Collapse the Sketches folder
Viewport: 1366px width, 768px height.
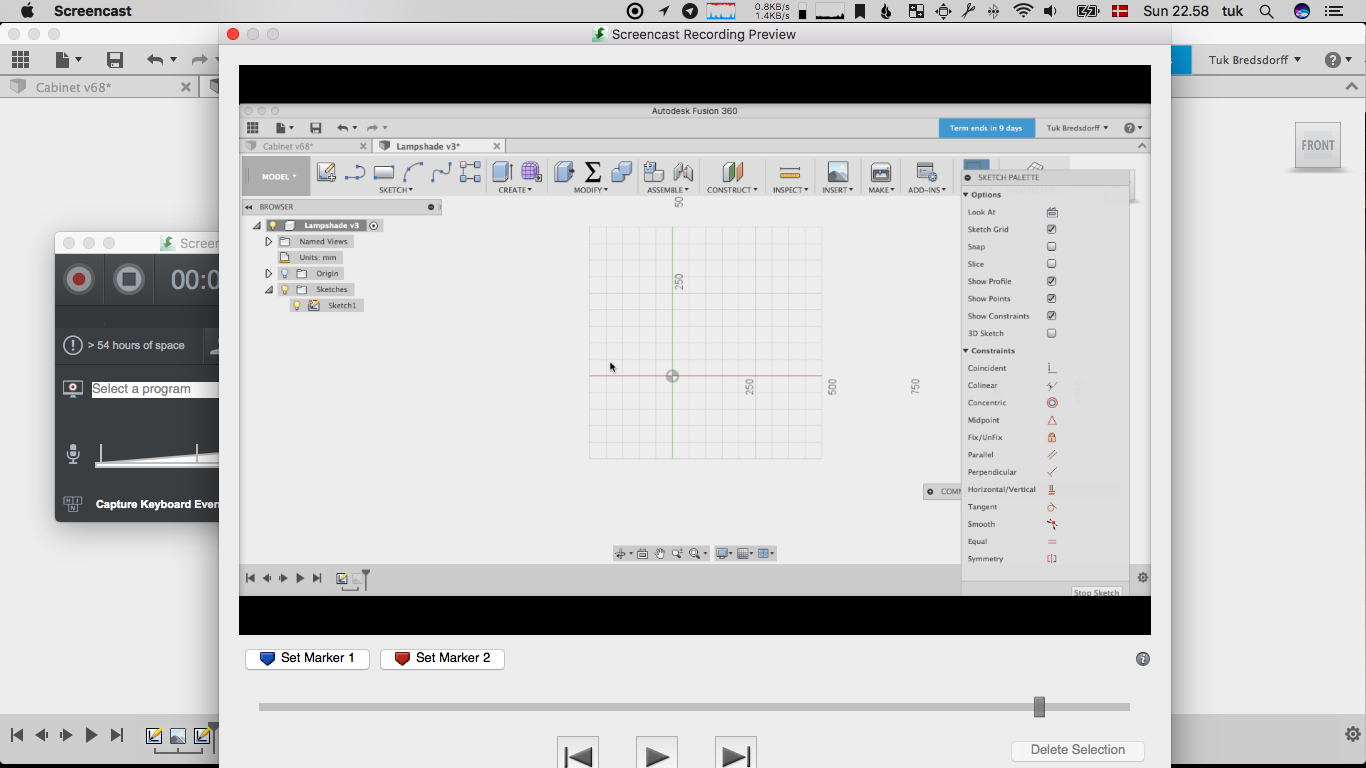[268, 289]
